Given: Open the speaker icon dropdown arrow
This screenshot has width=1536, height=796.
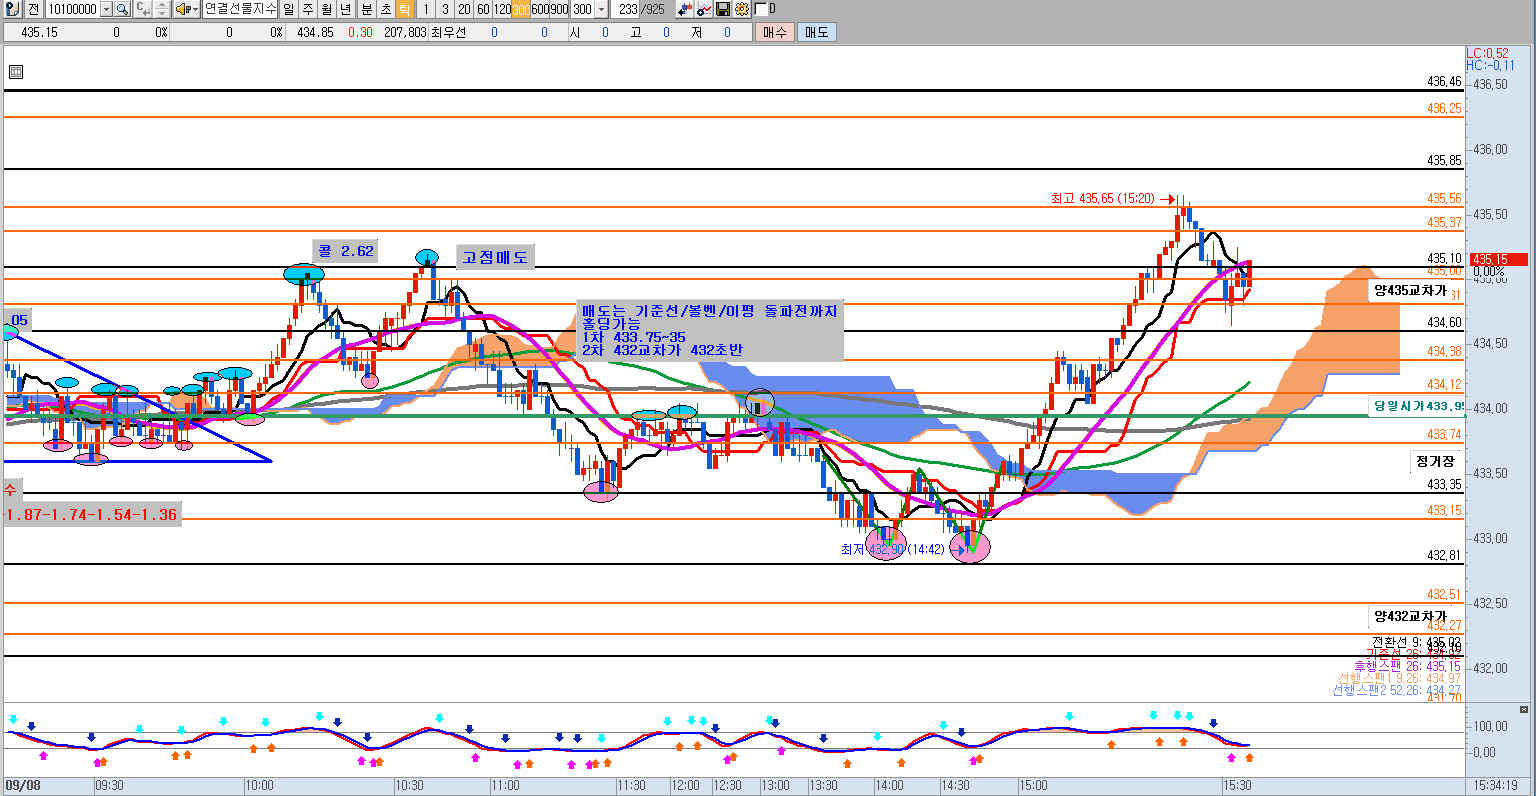Looking at the screenshot, I should (194, 9).
